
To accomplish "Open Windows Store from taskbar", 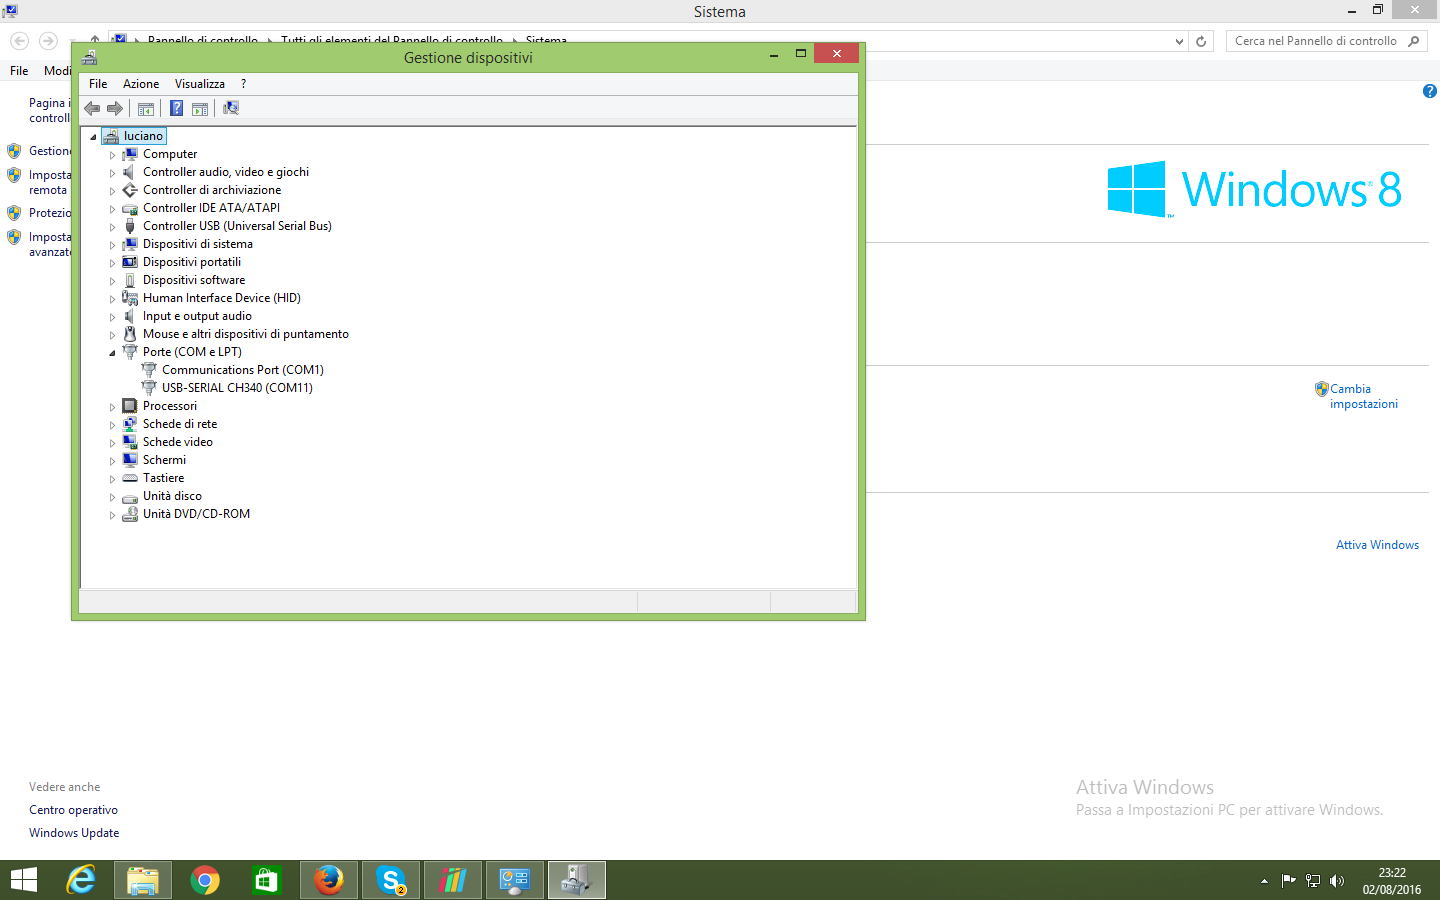I will tap(266, 880).
